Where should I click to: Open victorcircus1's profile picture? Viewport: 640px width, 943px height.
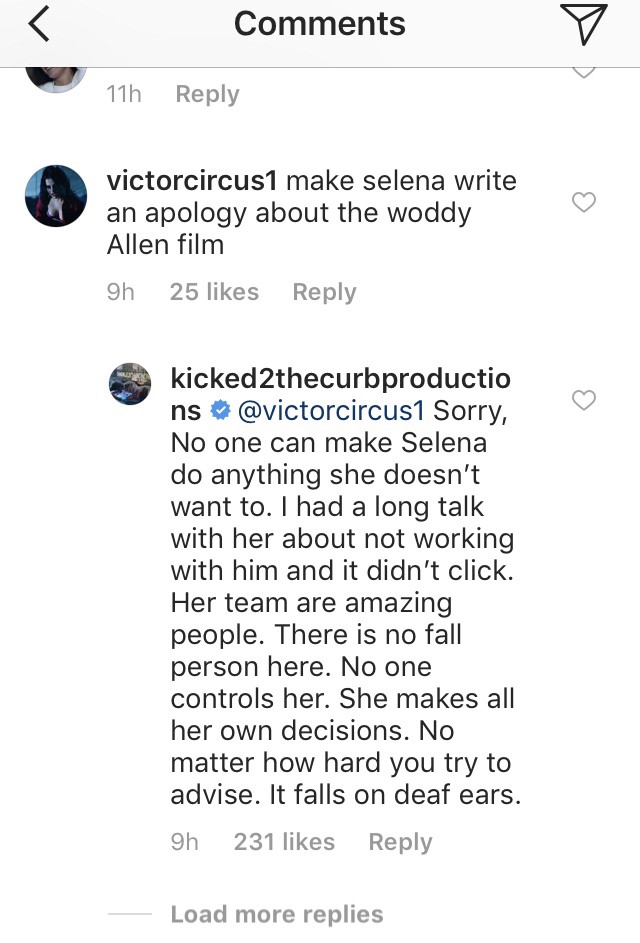coord(55,196)
